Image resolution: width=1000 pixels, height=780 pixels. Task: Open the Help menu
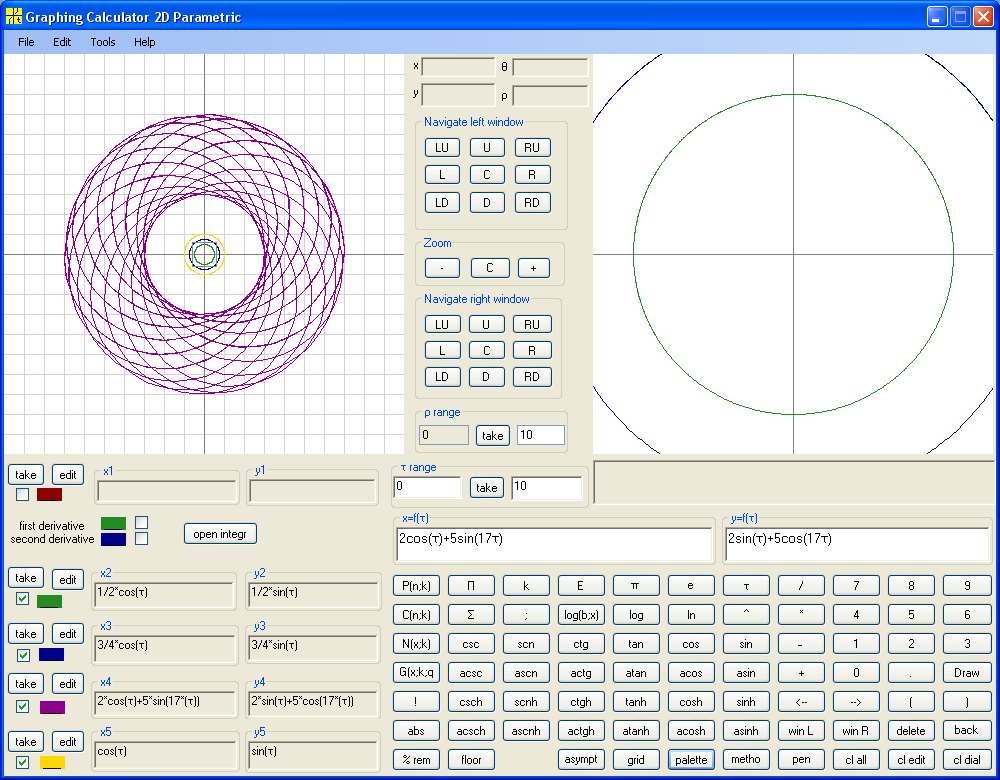[144, 42]
